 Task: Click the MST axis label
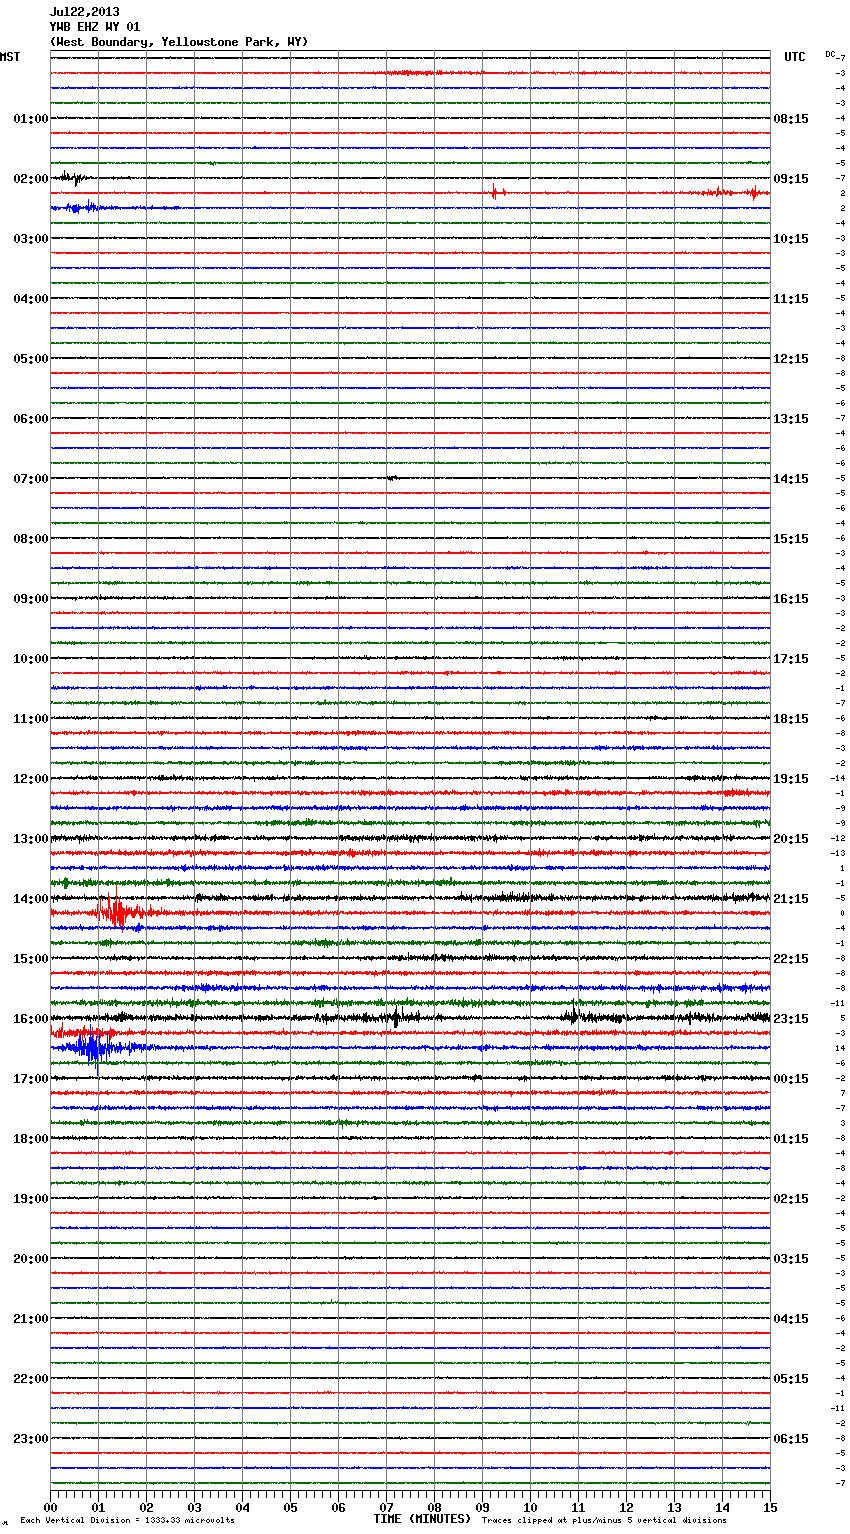click(10, 57)
